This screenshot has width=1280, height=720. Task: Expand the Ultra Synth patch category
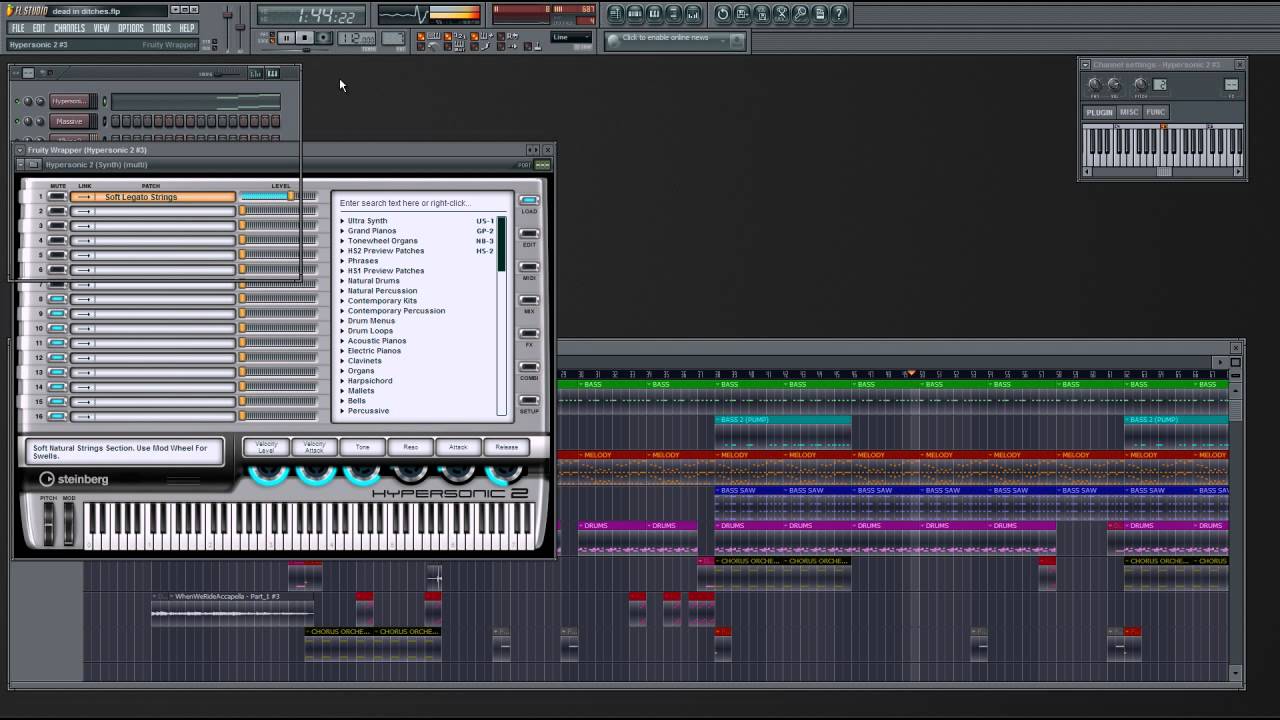point(342,221)
